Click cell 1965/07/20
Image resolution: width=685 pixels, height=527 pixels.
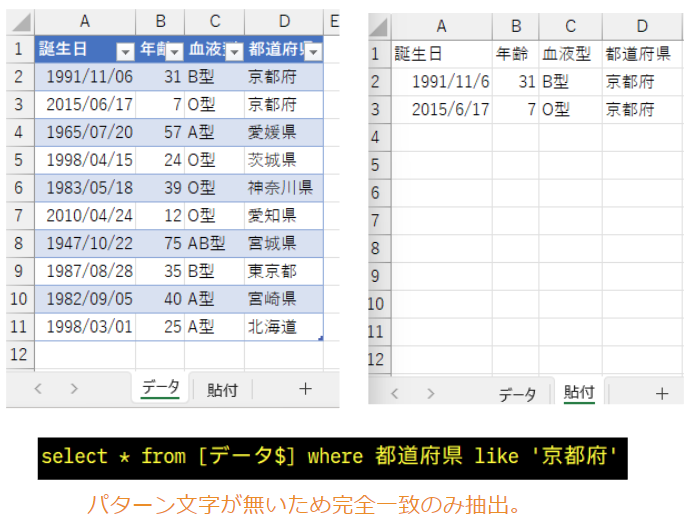tap(85, 132)
